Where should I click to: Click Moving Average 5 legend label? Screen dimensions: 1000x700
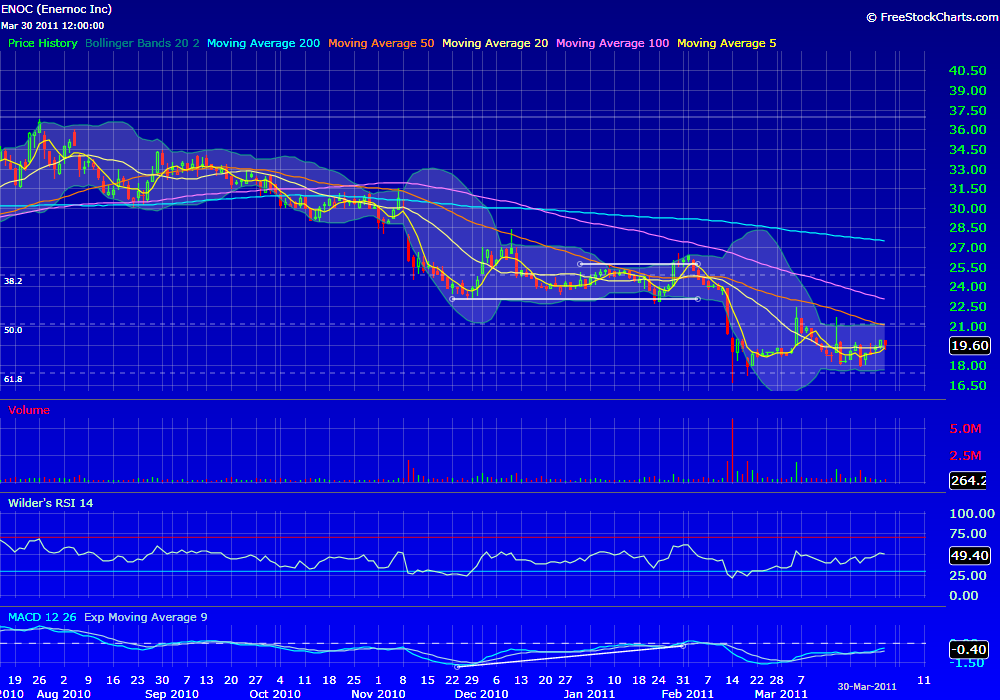726,43
